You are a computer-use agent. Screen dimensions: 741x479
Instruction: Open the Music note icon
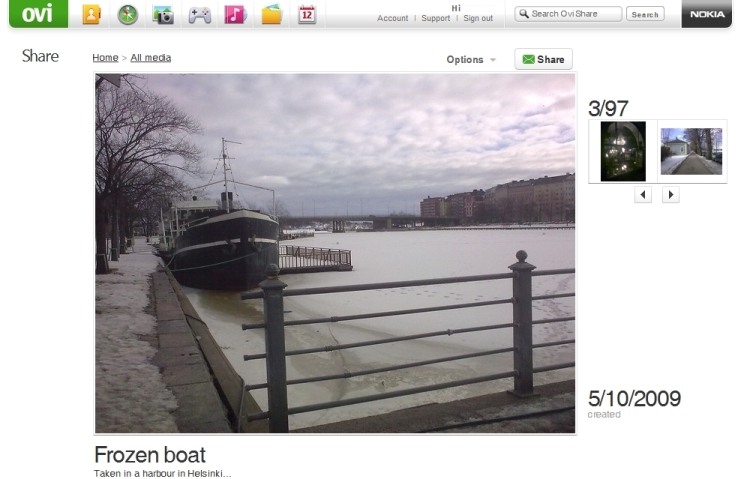pos(235,14)
